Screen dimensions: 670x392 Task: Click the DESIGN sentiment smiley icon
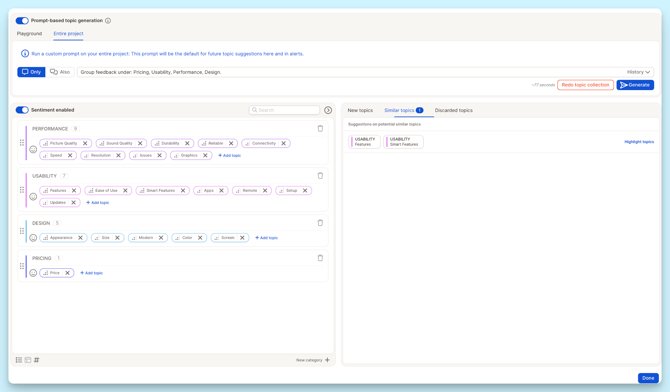pos(33,238)
